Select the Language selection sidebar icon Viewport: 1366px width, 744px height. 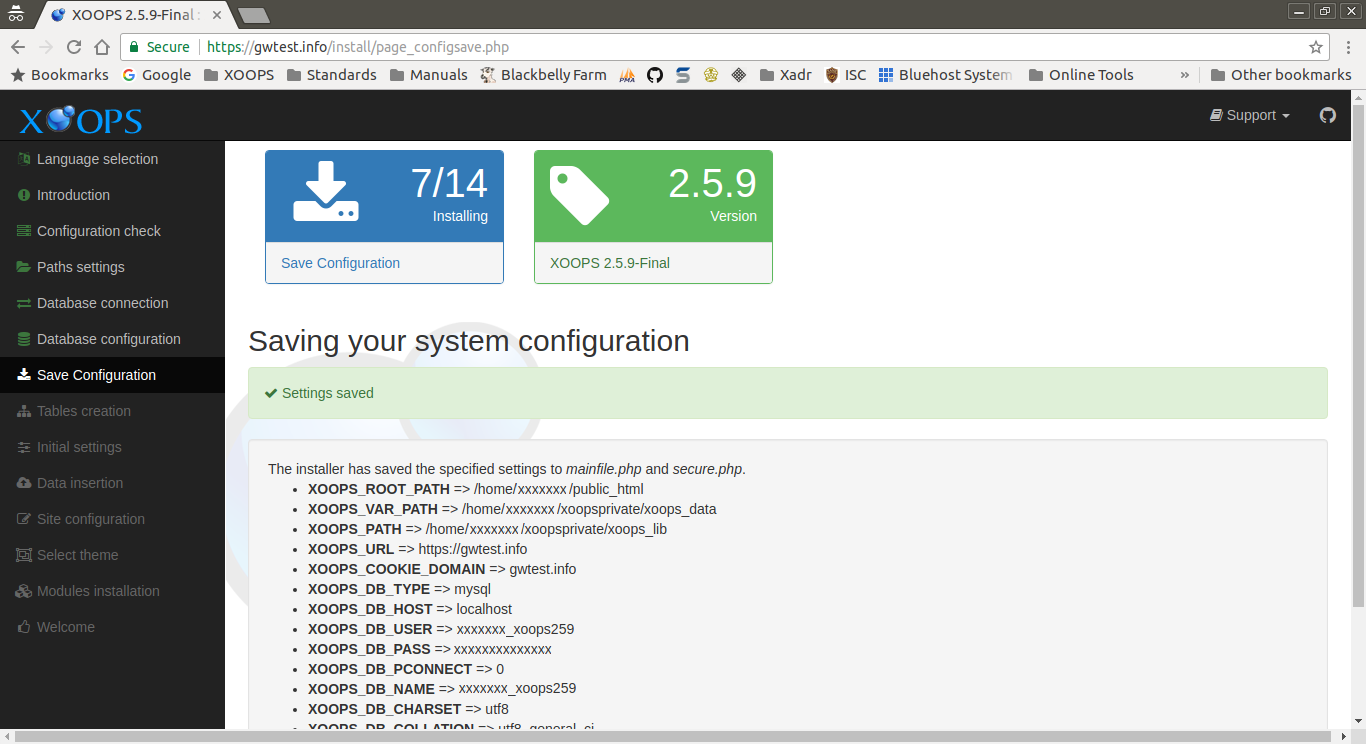pos(22,159)
